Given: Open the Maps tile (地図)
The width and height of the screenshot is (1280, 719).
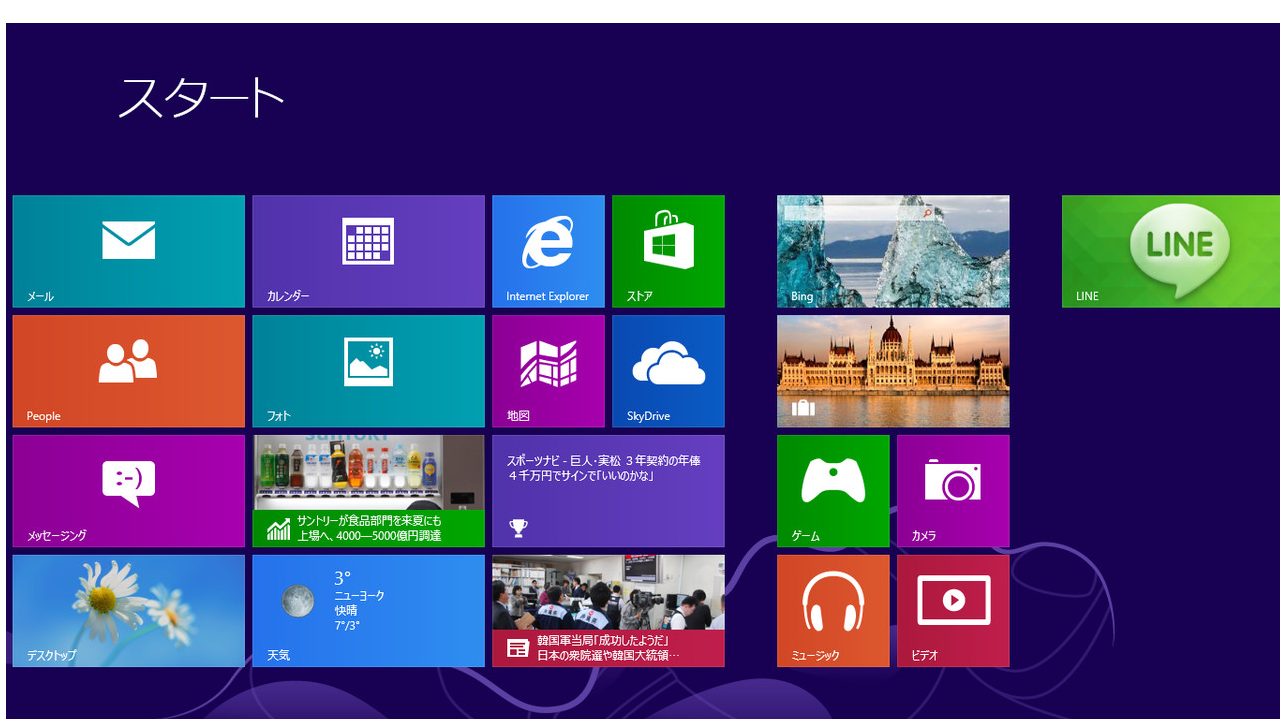Looking at the screenshot, I should (x=548, y=371).
